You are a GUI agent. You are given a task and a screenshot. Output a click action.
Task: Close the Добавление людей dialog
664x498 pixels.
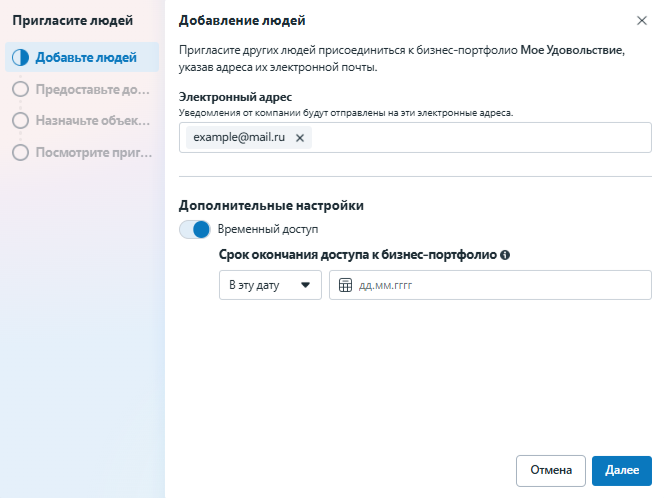point(641,20)
